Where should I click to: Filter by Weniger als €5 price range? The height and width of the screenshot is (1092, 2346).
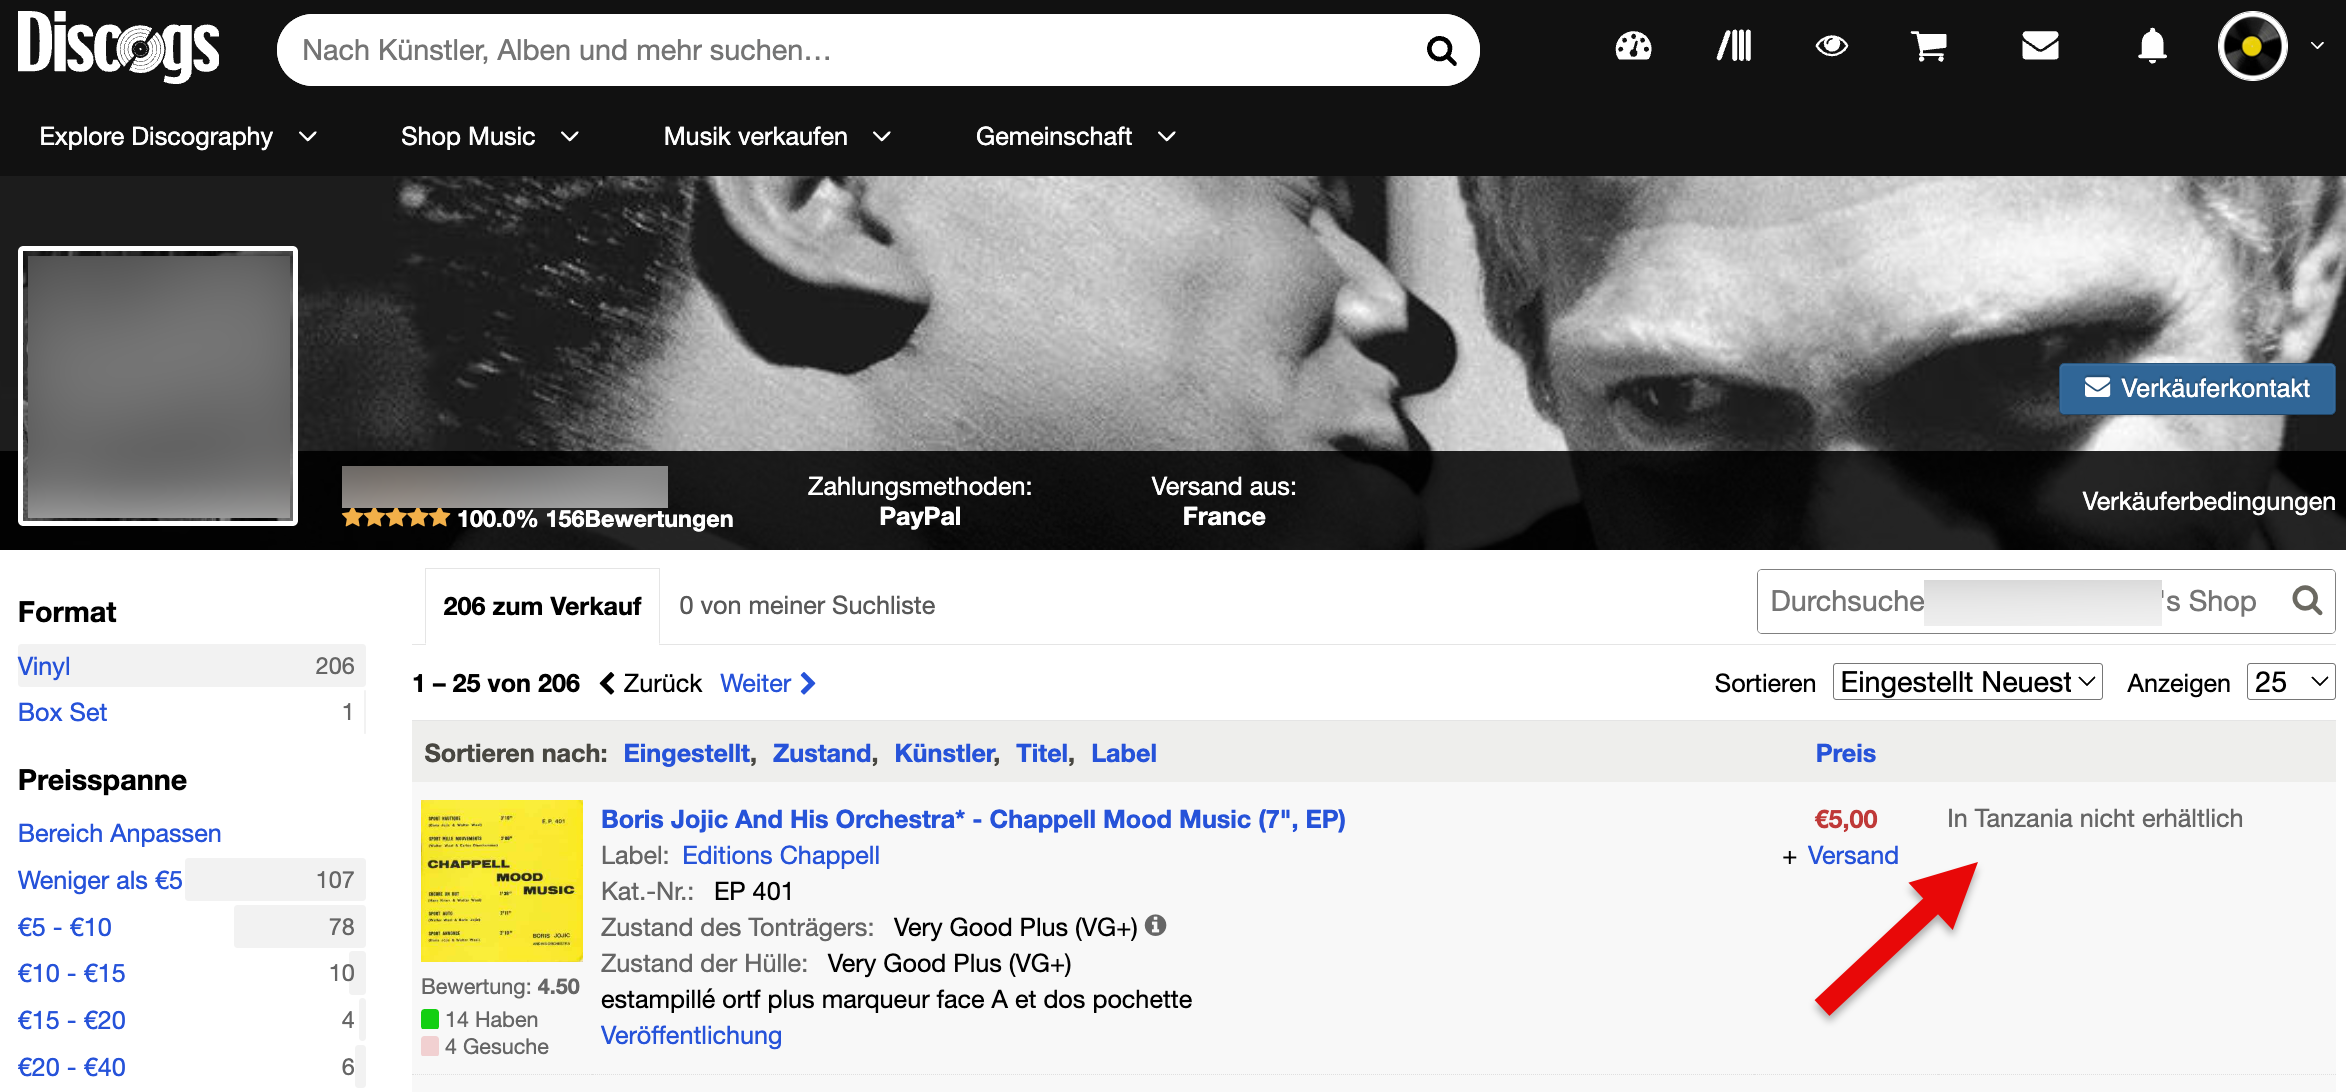coord(100,880)
